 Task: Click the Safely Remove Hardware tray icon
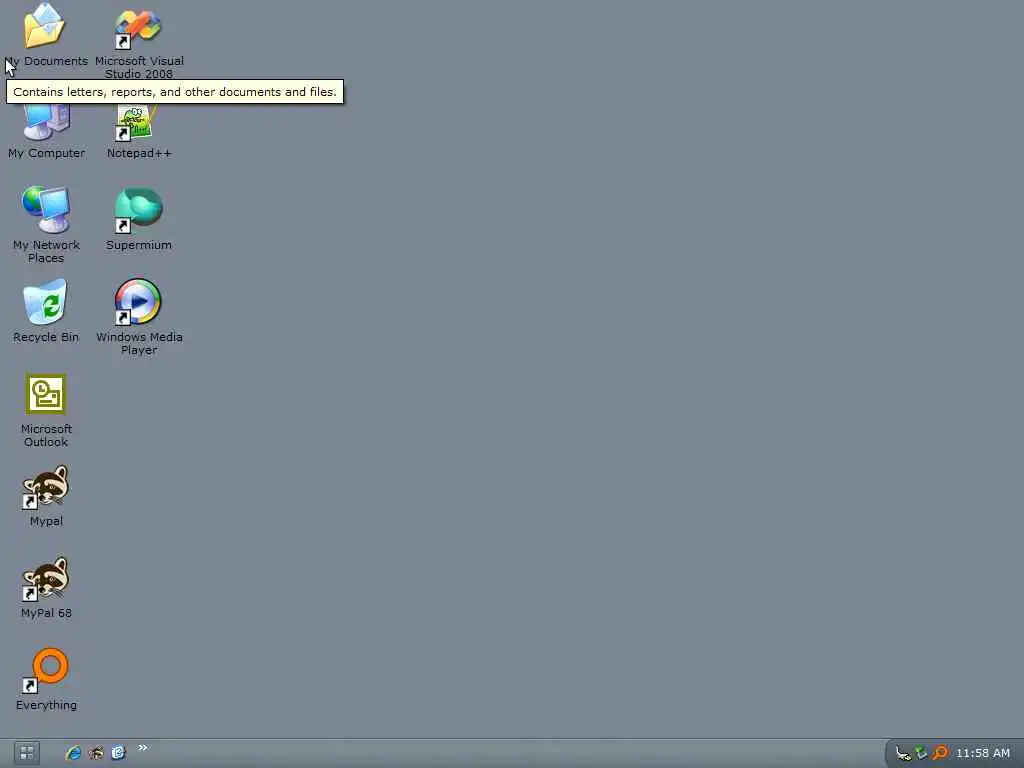[x=903, y=754]
